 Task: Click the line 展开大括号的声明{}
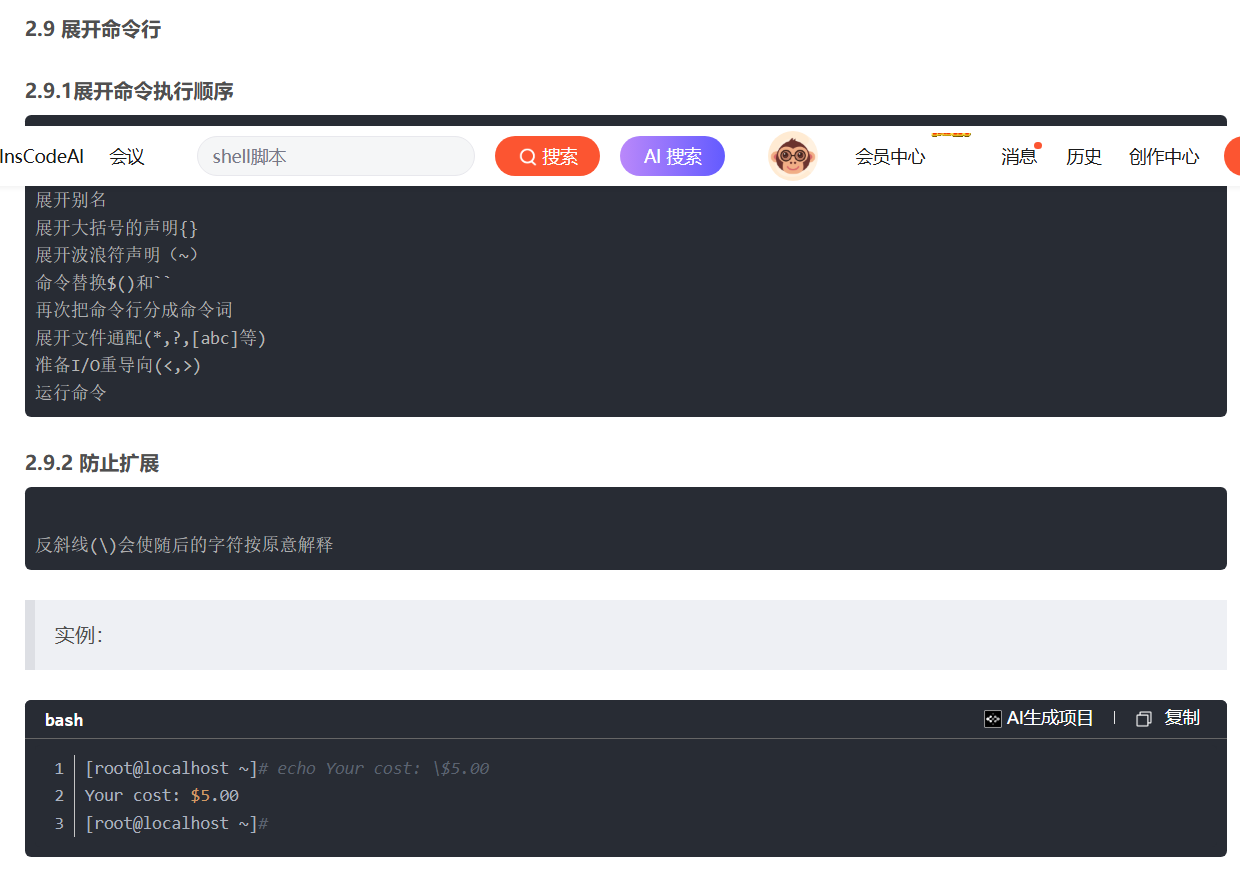pyautogui.click(x=117, y=228)
